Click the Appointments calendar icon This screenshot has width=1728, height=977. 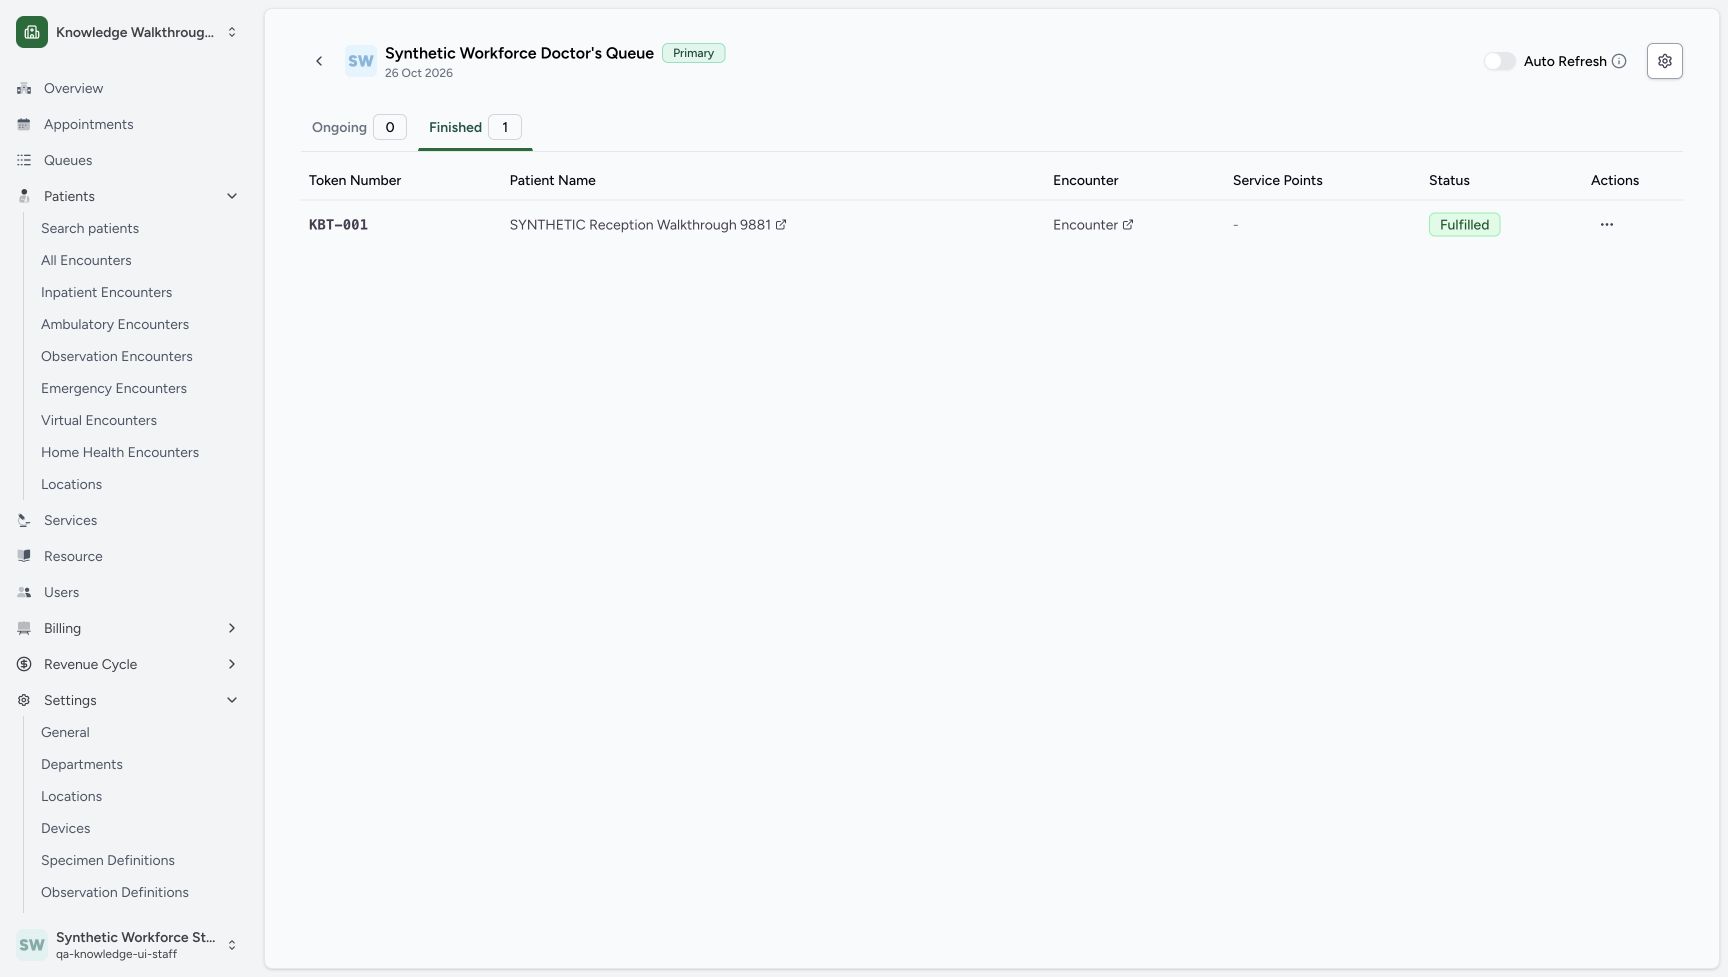tap(24, 124)
